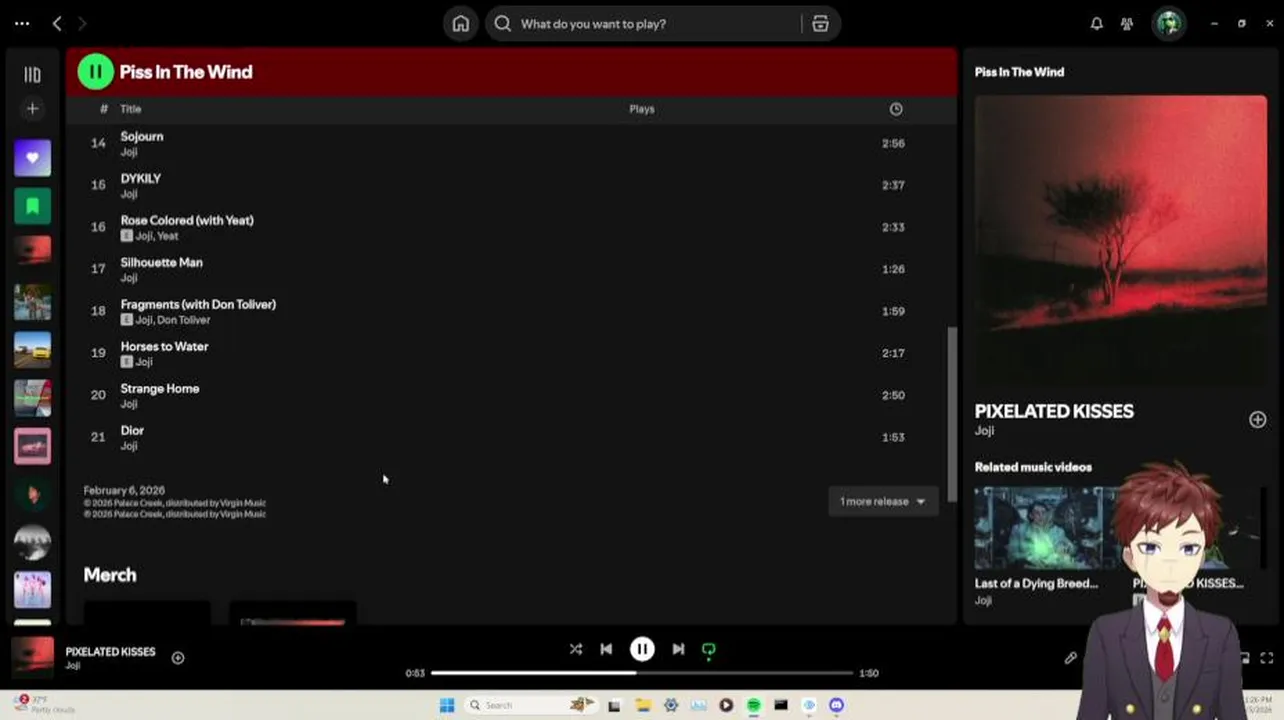1284x720 pixels.
Task: Open the three-dot app menu
Action: pyautogui.click(x=22, y=23)
